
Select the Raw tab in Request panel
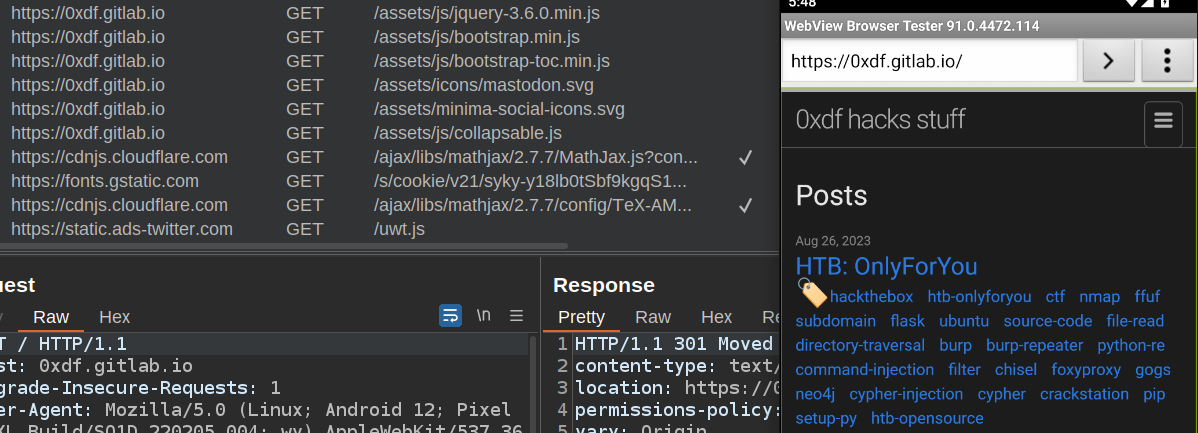[51, 317]
